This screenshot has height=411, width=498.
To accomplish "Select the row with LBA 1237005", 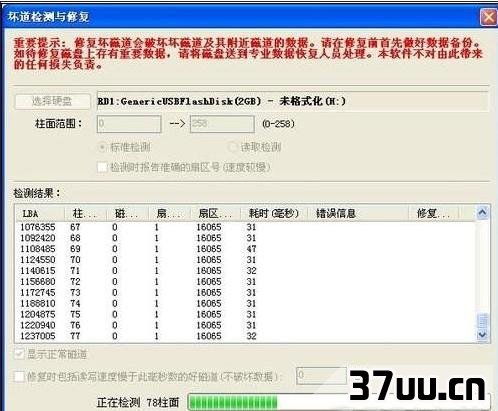I will coord(246,336).
